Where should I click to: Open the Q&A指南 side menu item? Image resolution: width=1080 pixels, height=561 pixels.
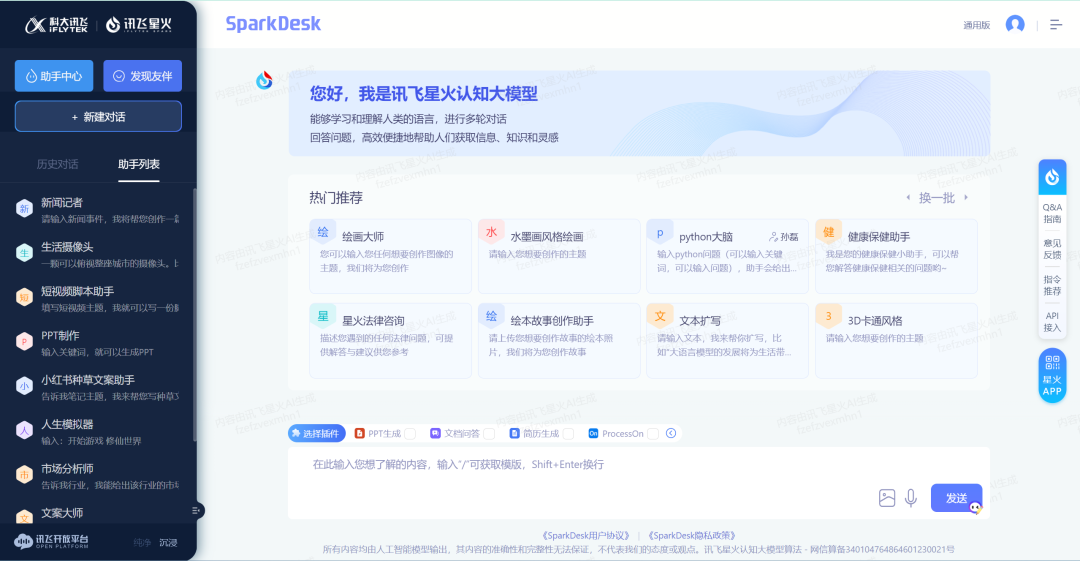tap(1052, 213)
